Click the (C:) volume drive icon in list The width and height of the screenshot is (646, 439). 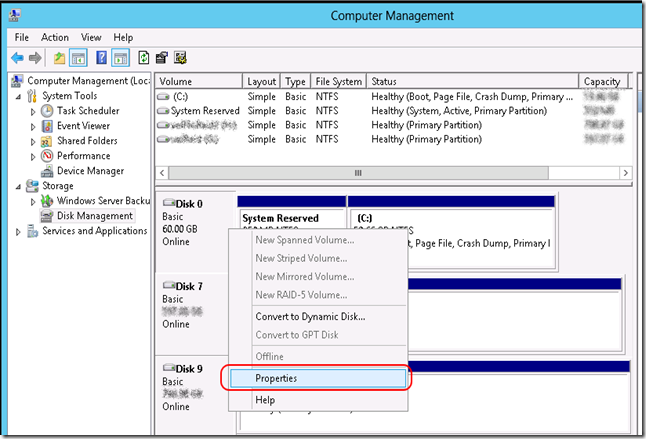pos(164,97)
